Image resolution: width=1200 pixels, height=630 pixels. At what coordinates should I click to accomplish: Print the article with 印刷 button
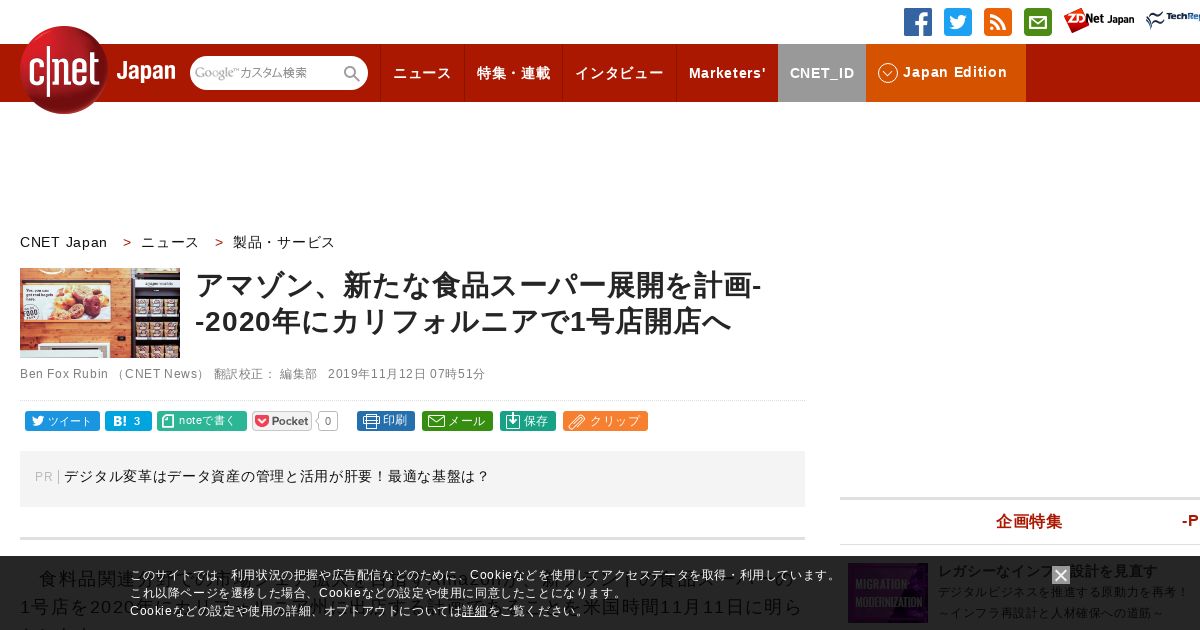click(x=386, y=421)
